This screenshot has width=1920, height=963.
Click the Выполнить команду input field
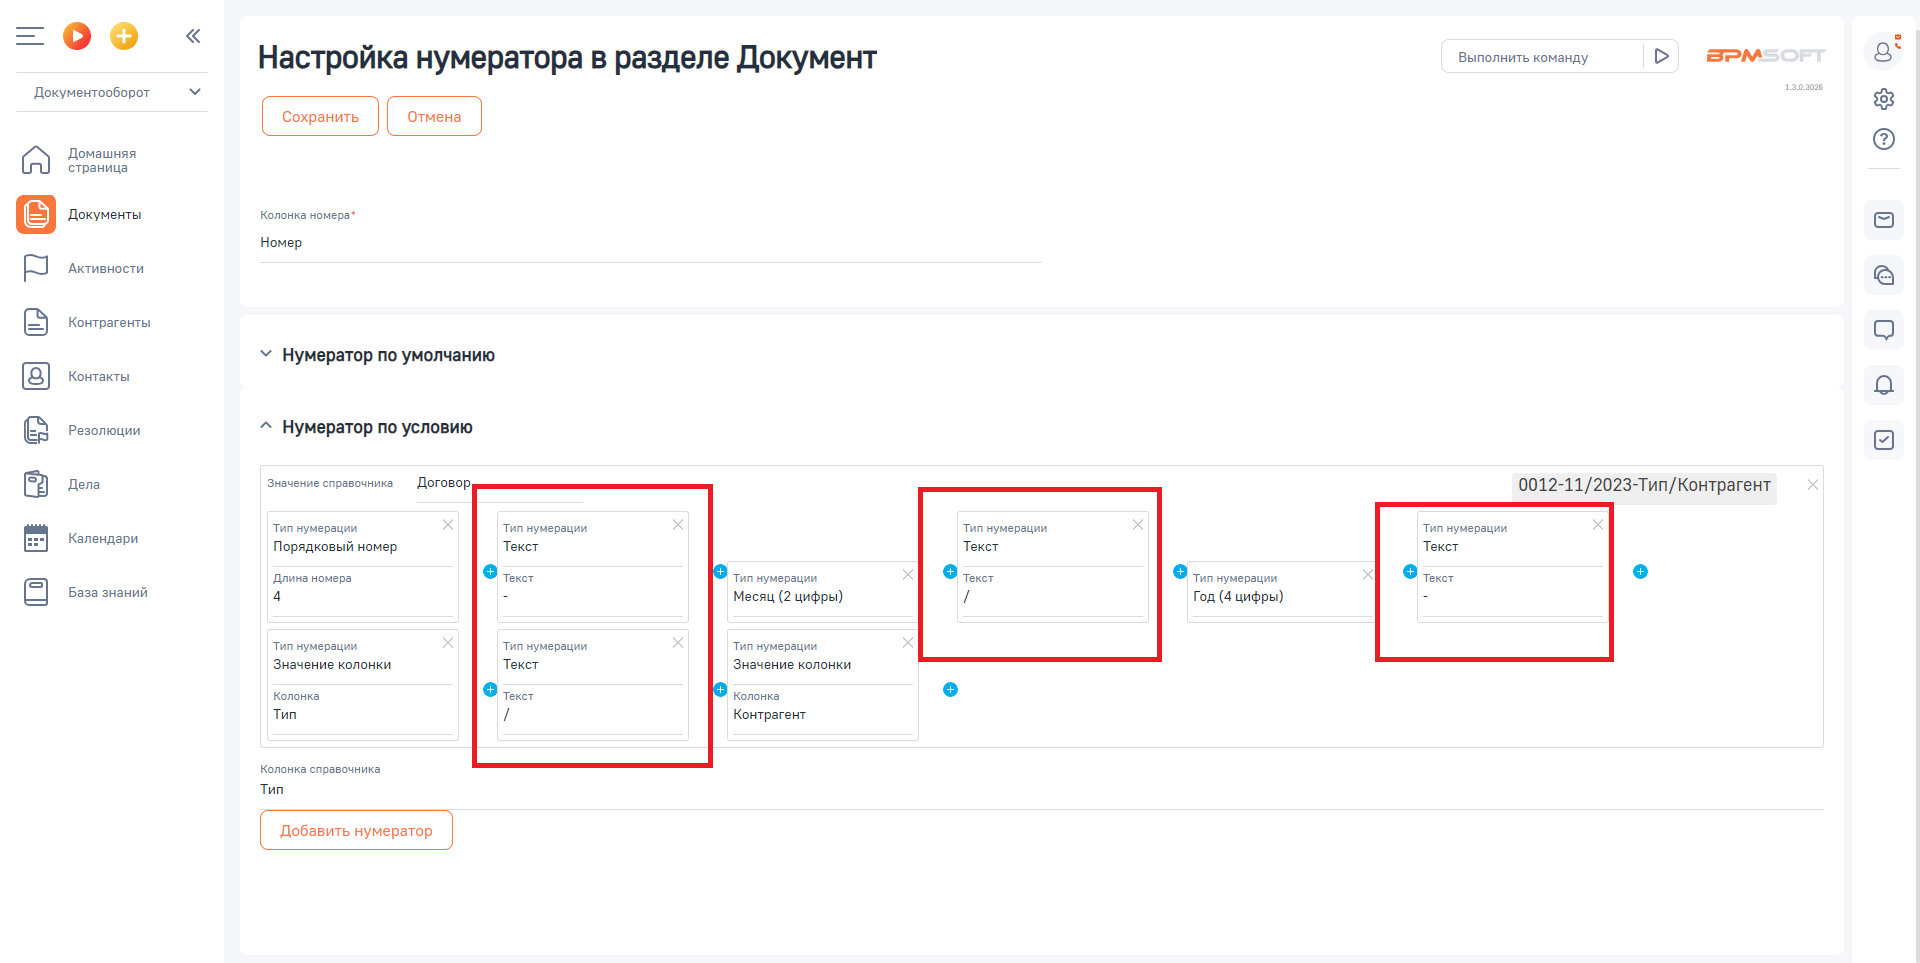click(1542, 57)
